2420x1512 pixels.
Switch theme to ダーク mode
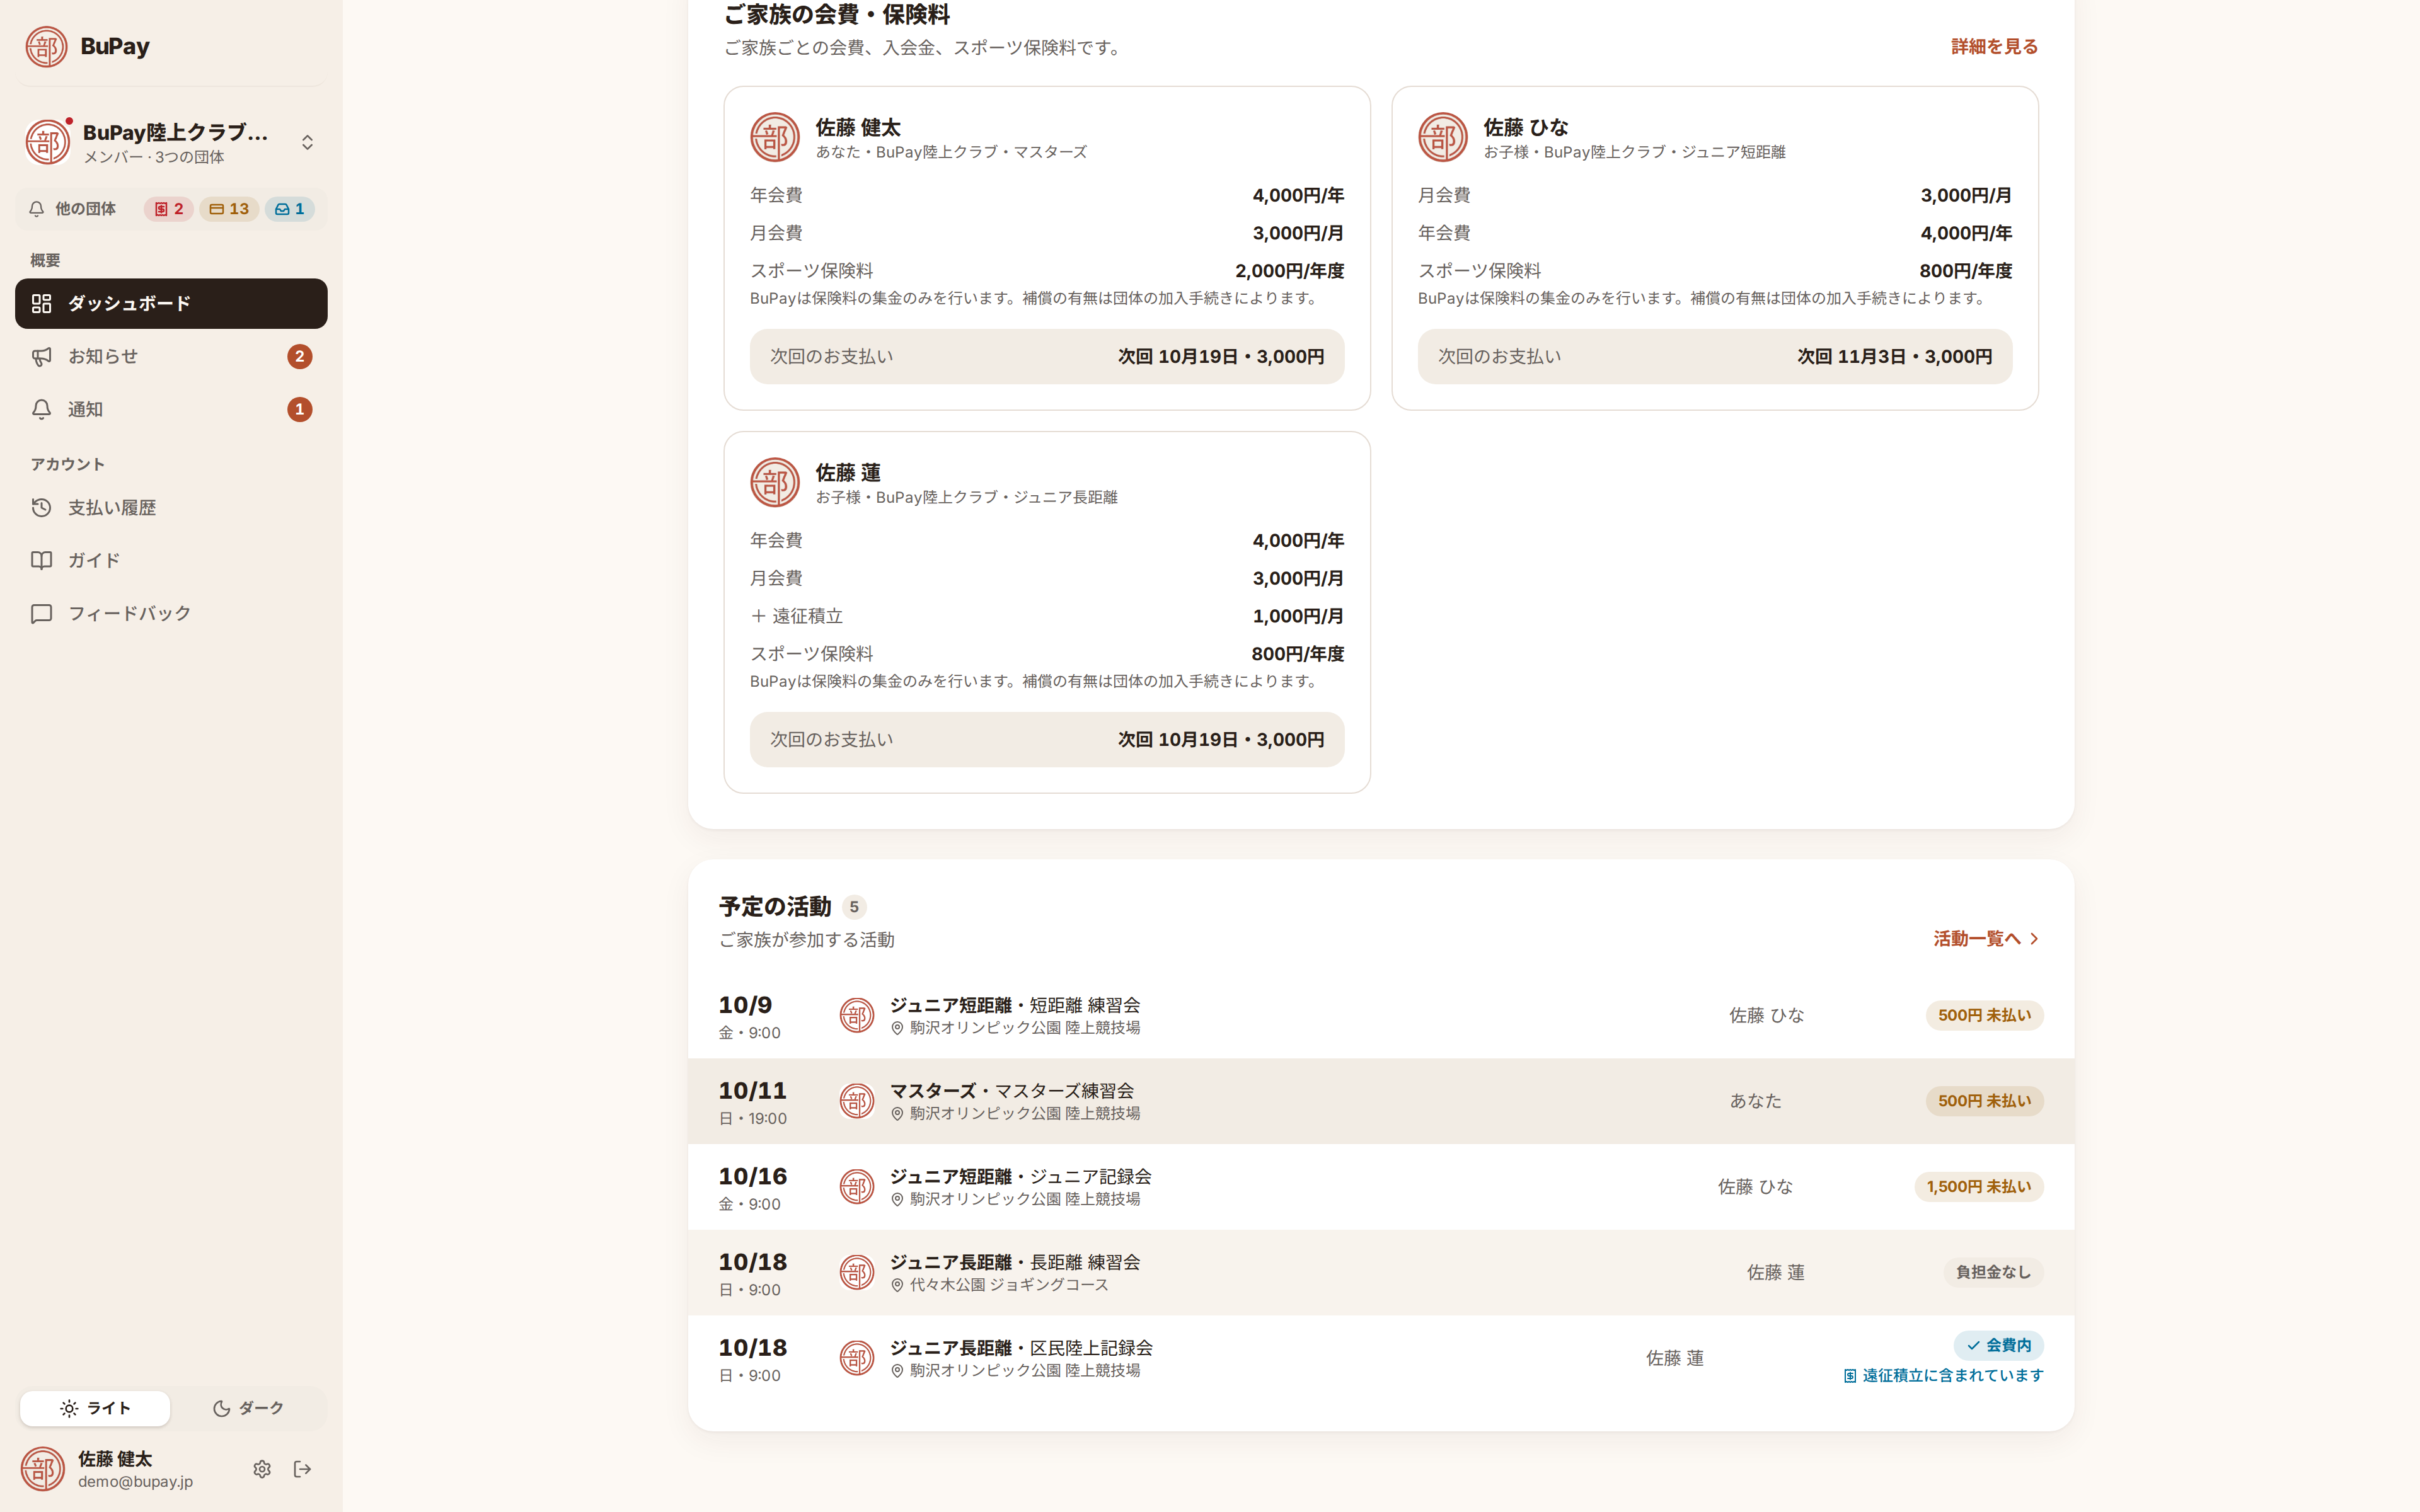248,1408
